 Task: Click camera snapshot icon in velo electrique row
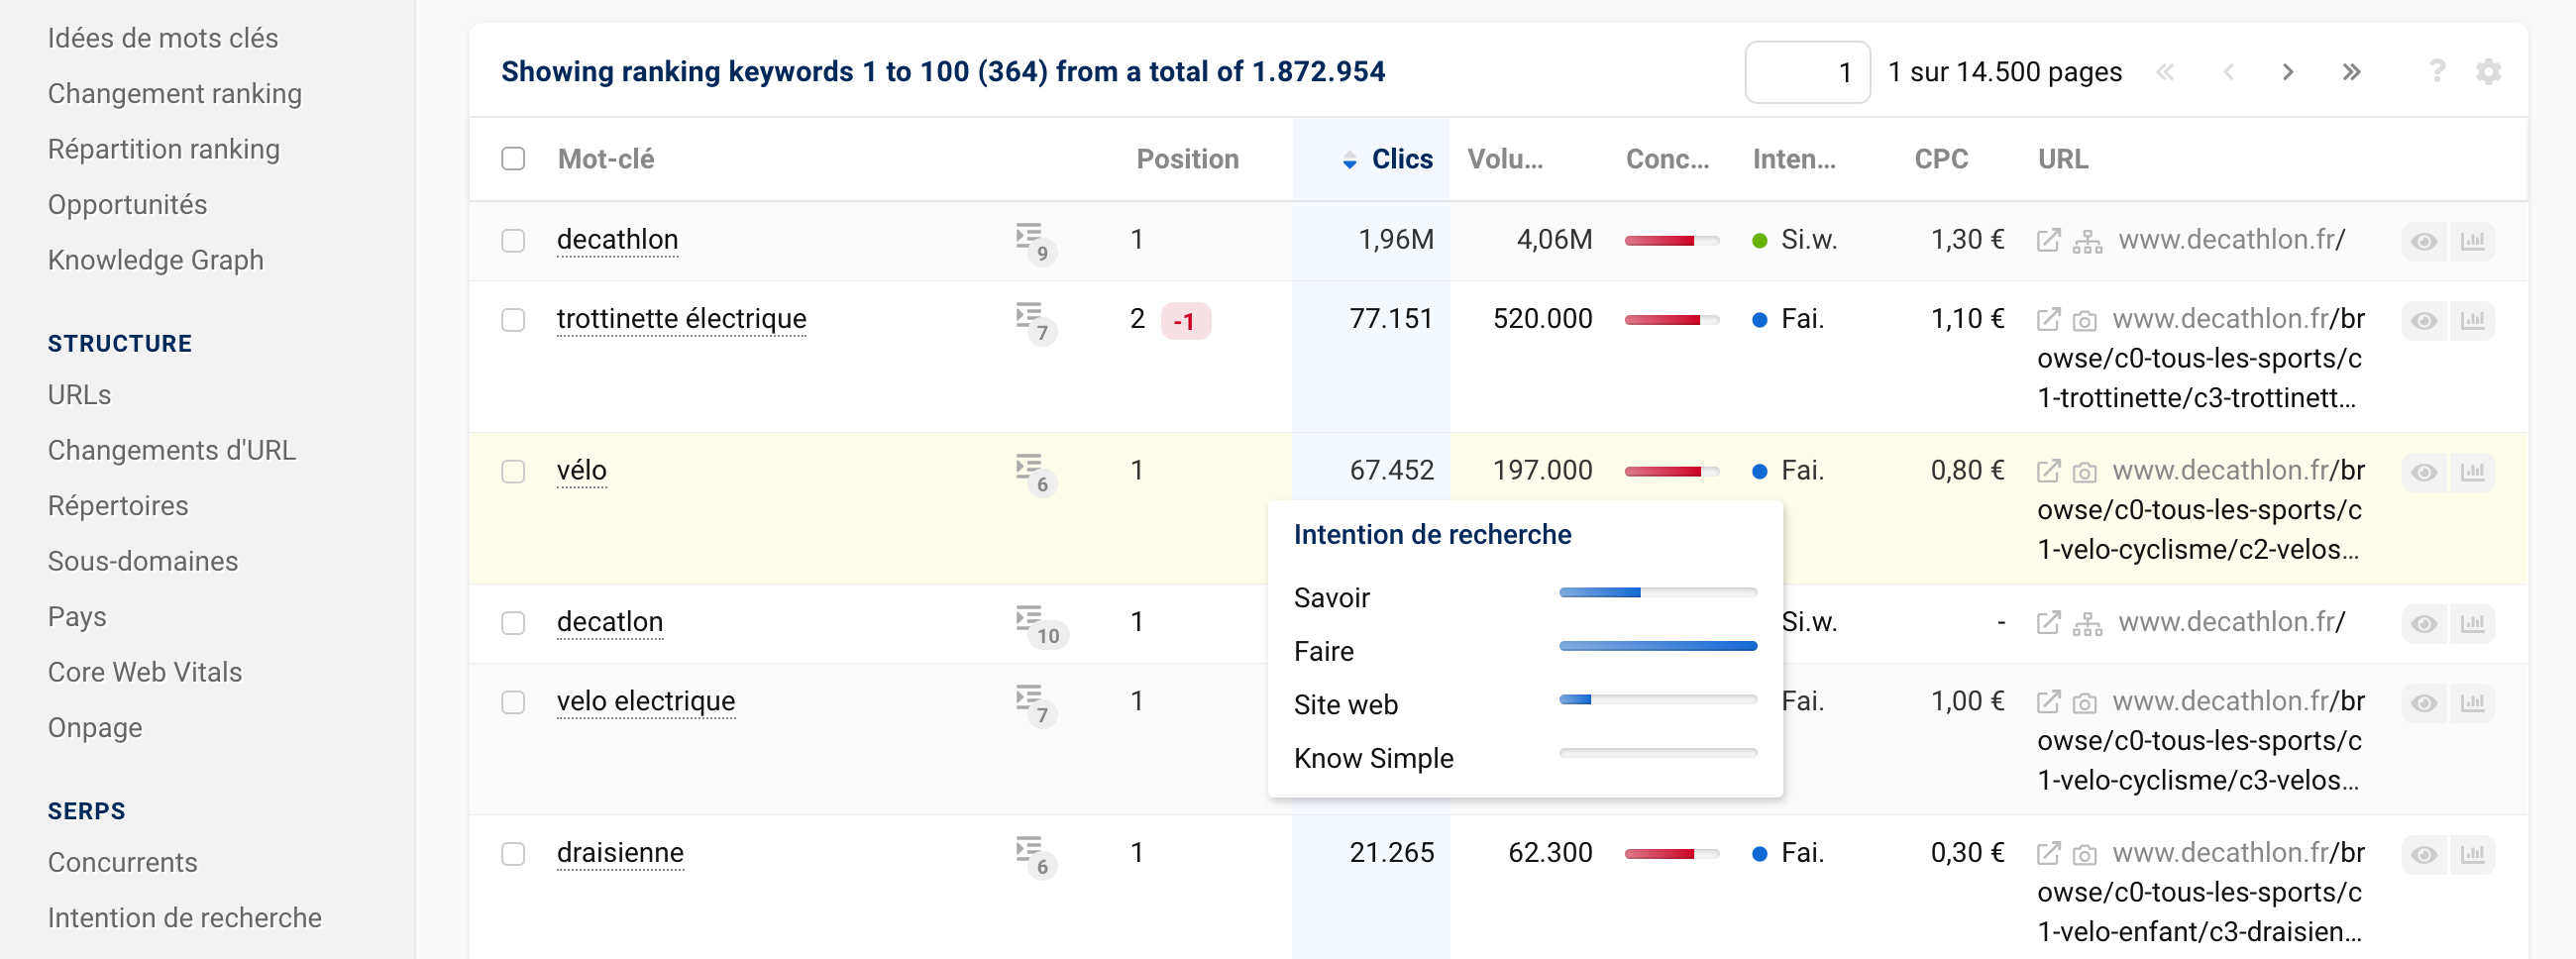(x=2084, y=703)
